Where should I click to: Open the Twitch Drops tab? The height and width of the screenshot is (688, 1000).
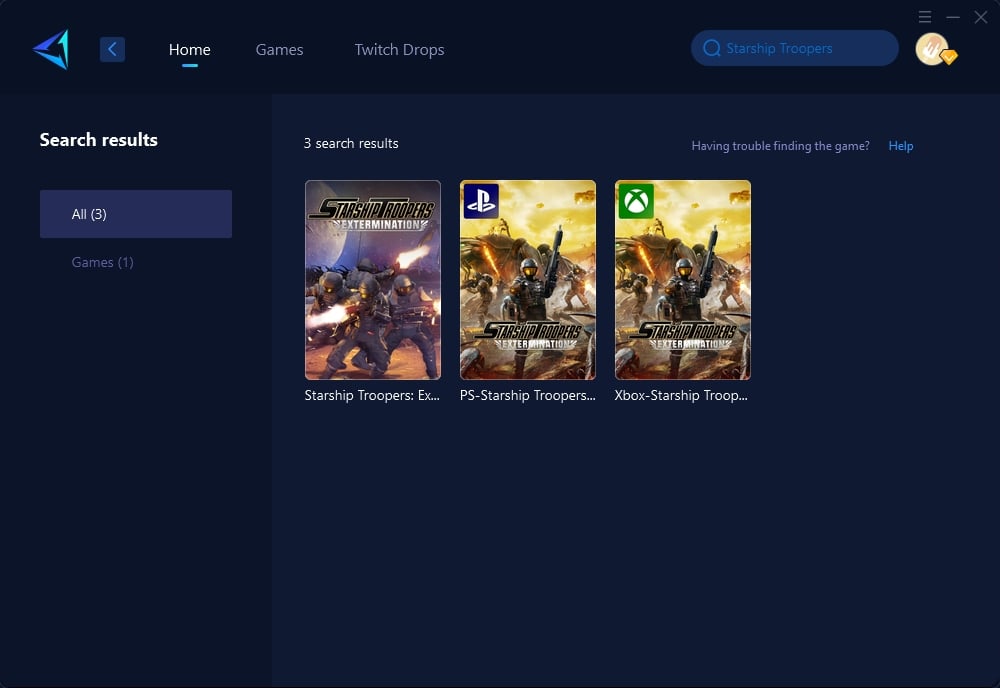[x=399, y=49]
